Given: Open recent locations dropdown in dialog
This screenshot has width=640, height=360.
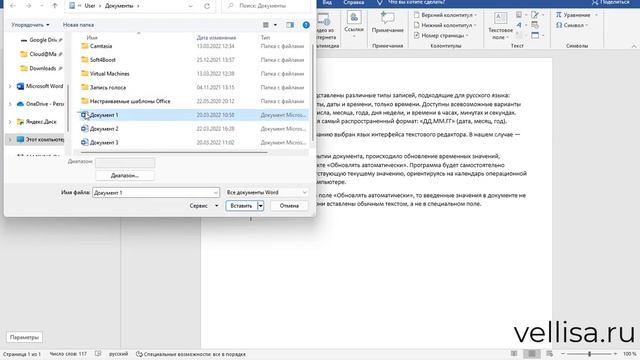Looking at the screenshot, I should point(41,6).
